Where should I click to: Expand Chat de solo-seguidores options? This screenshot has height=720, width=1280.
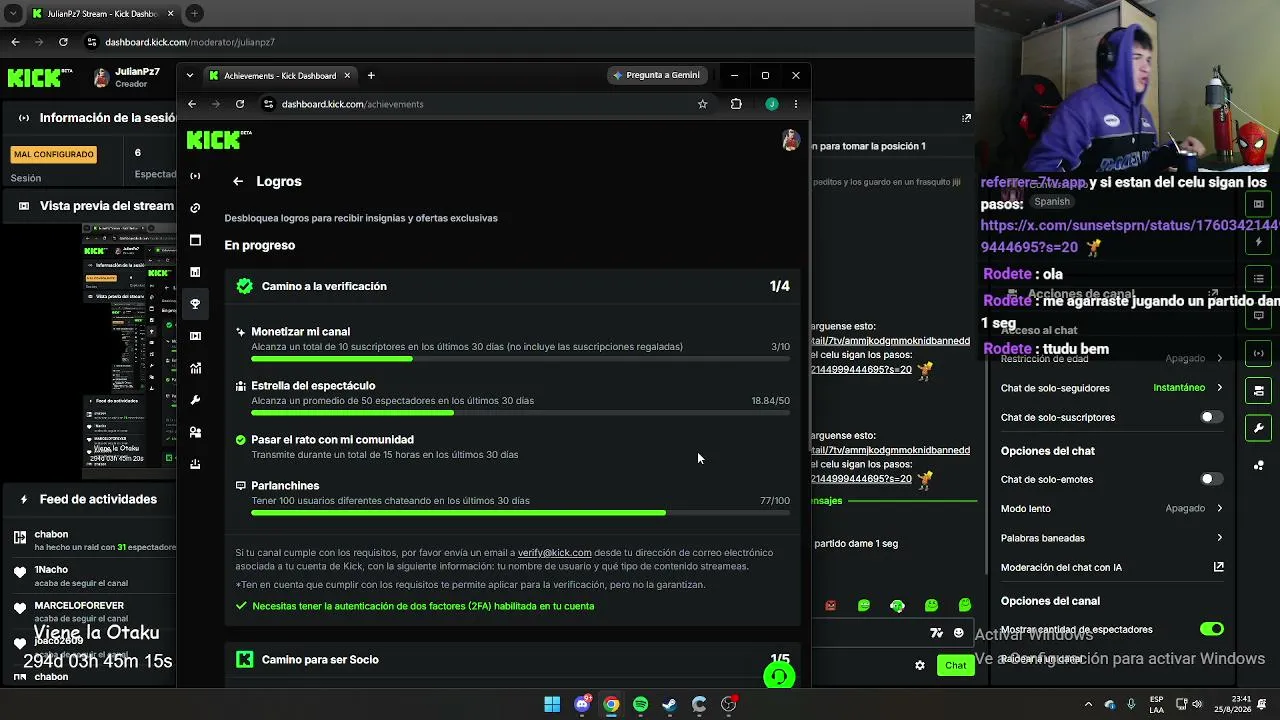(x=1219, y=388)
